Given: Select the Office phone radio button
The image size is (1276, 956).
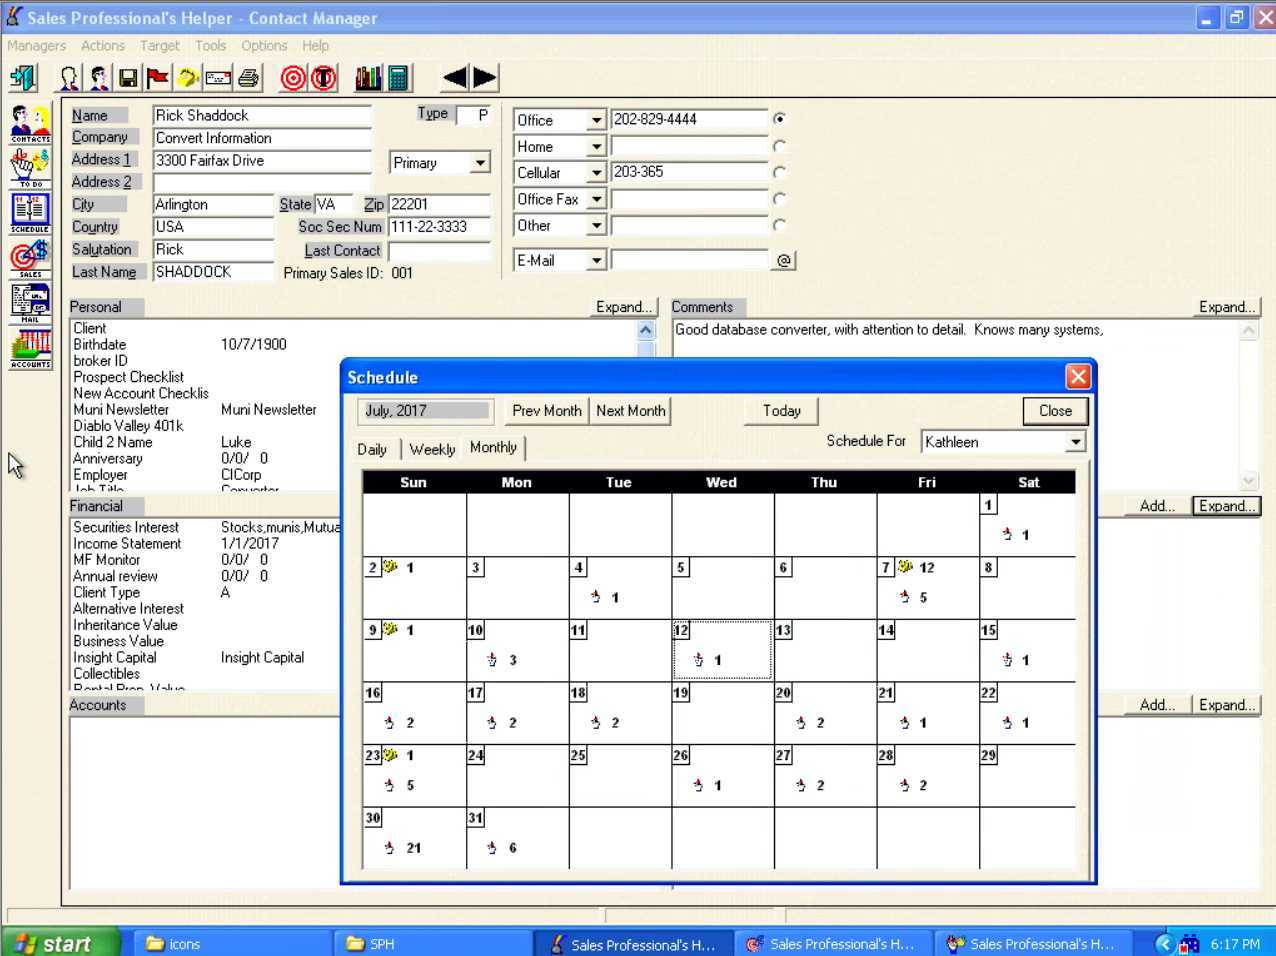Looking at the screenshot, I should [779, 119].
